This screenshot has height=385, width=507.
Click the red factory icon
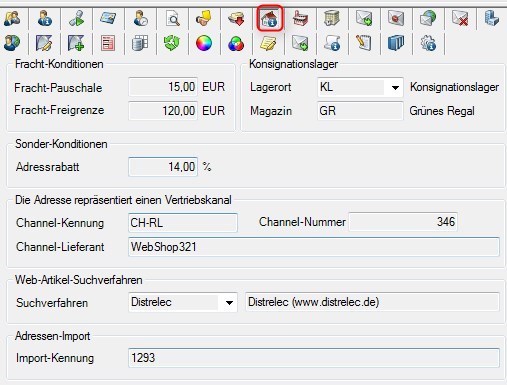300,18
